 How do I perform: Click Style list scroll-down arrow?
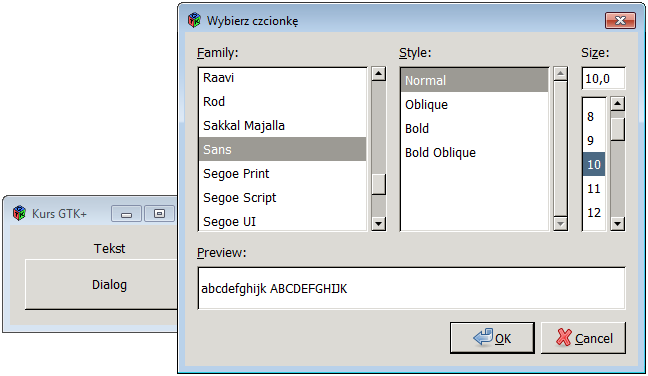click(x=560, y=224)
